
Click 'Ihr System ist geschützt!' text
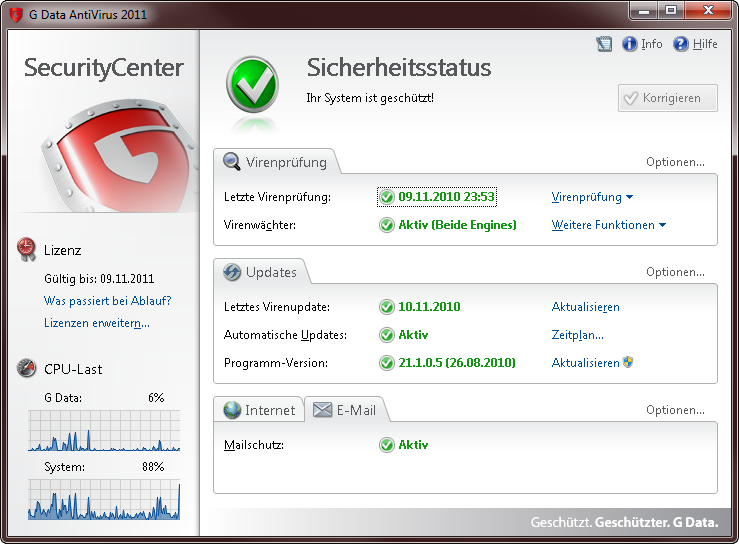coord(370,98)
